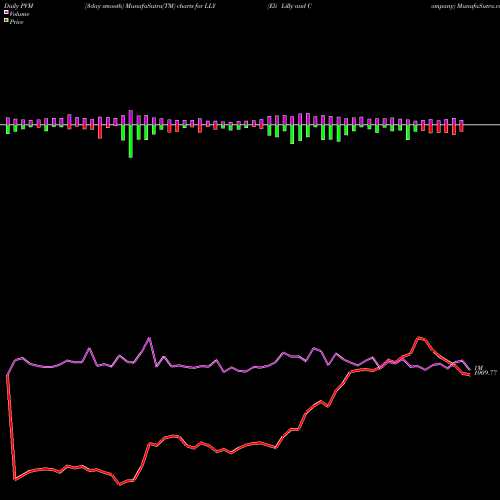Click the Volume legend color swatch
Viewport: 500px width, 500px height.
[x=6, y=13]
